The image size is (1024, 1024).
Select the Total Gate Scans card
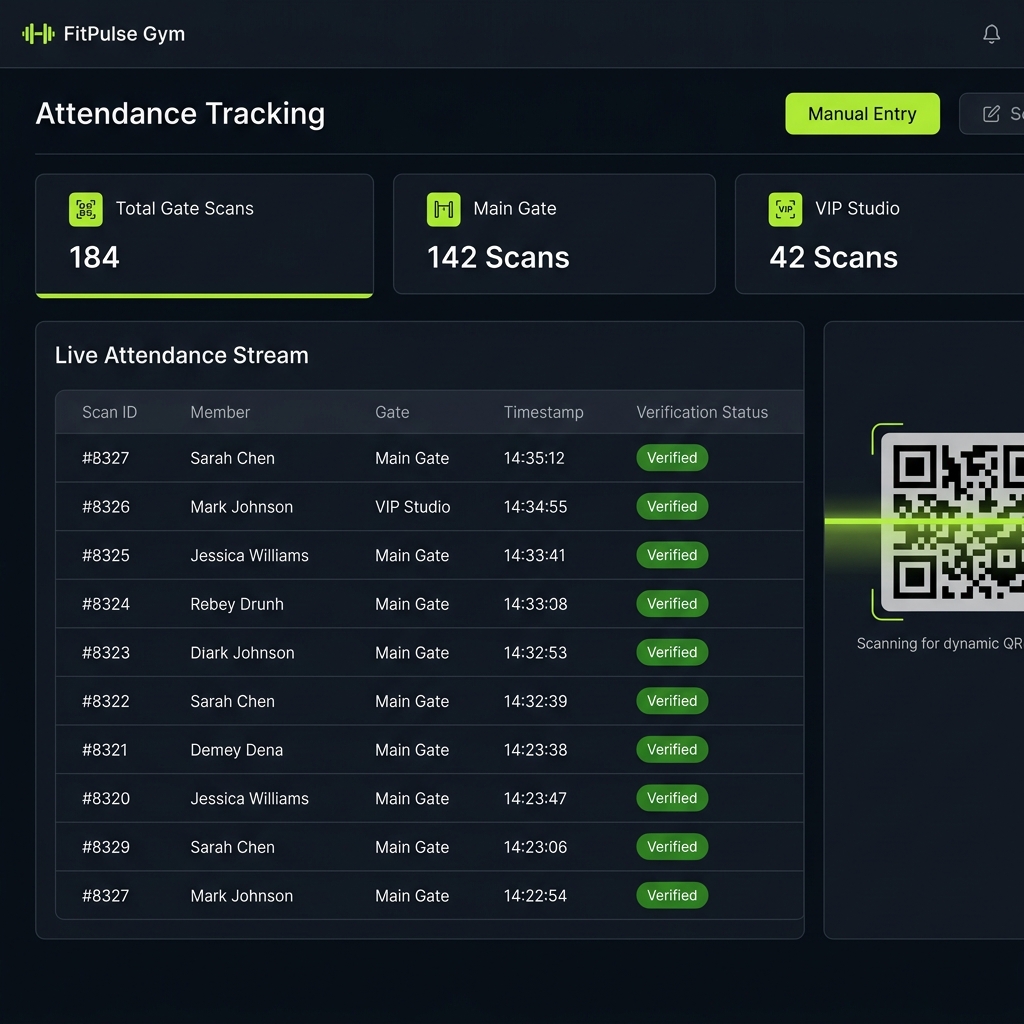coord(204,235)
